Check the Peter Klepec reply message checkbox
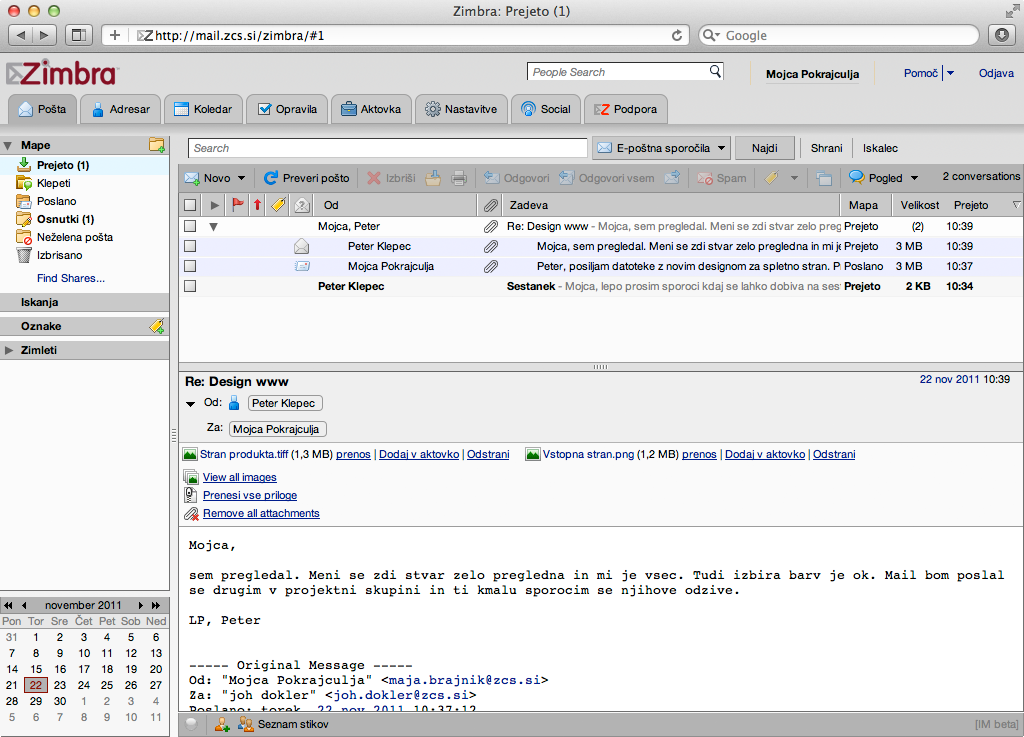Viewport: 1024px width, 737px height. [190, 246]
